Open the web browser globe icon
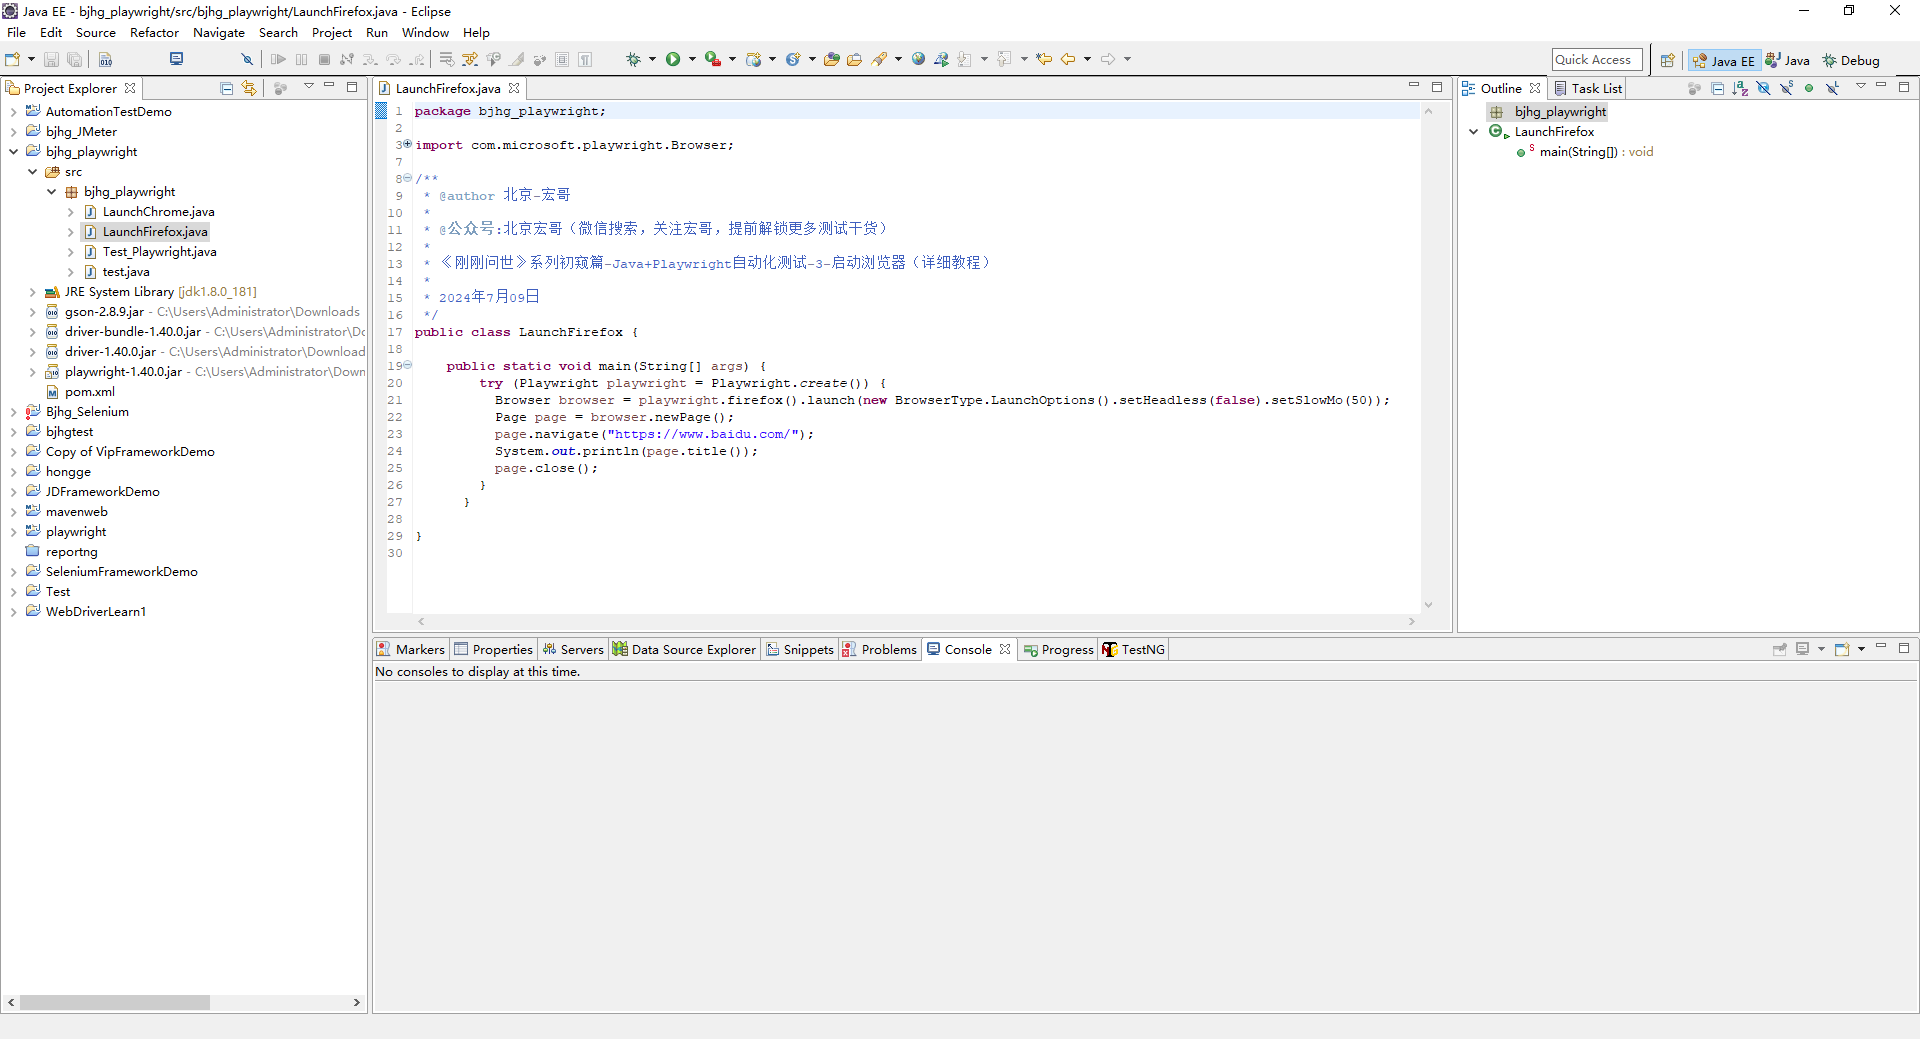 pos(918,60)
